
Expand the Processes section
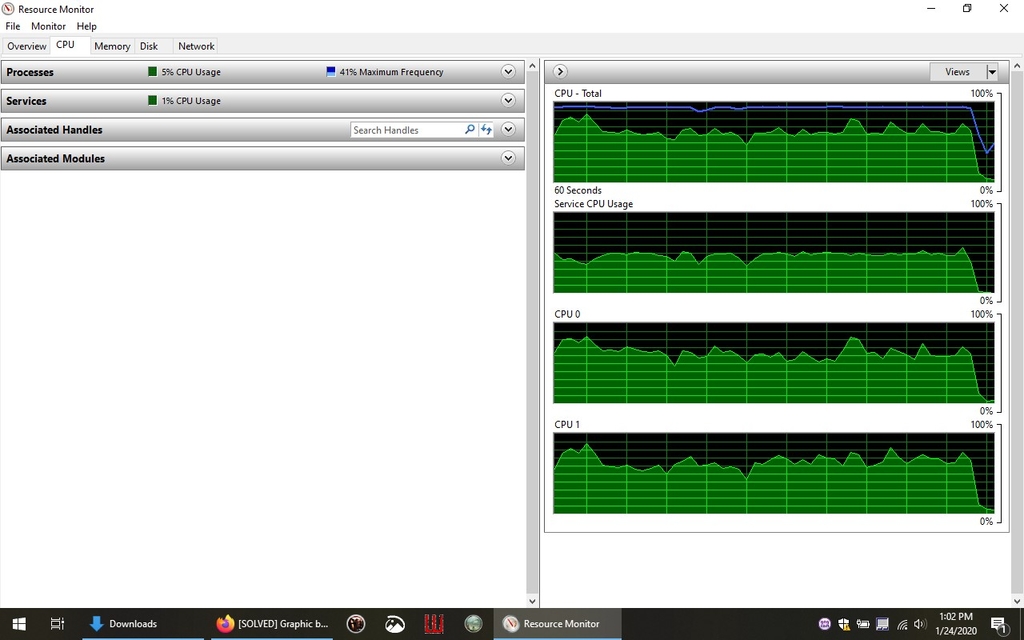508,72
